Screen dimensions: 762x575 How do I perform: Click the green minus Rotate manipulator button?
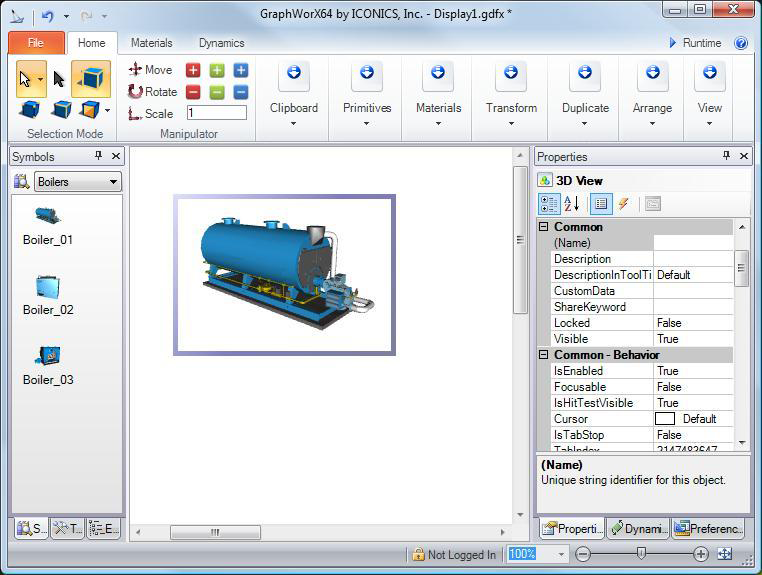coord(217,92)
